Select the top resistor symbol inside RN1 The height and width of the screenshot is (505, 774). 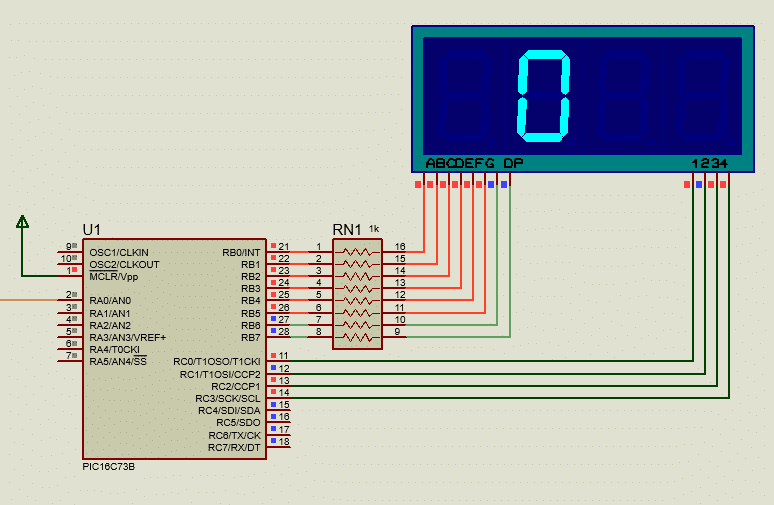(357, 252)
